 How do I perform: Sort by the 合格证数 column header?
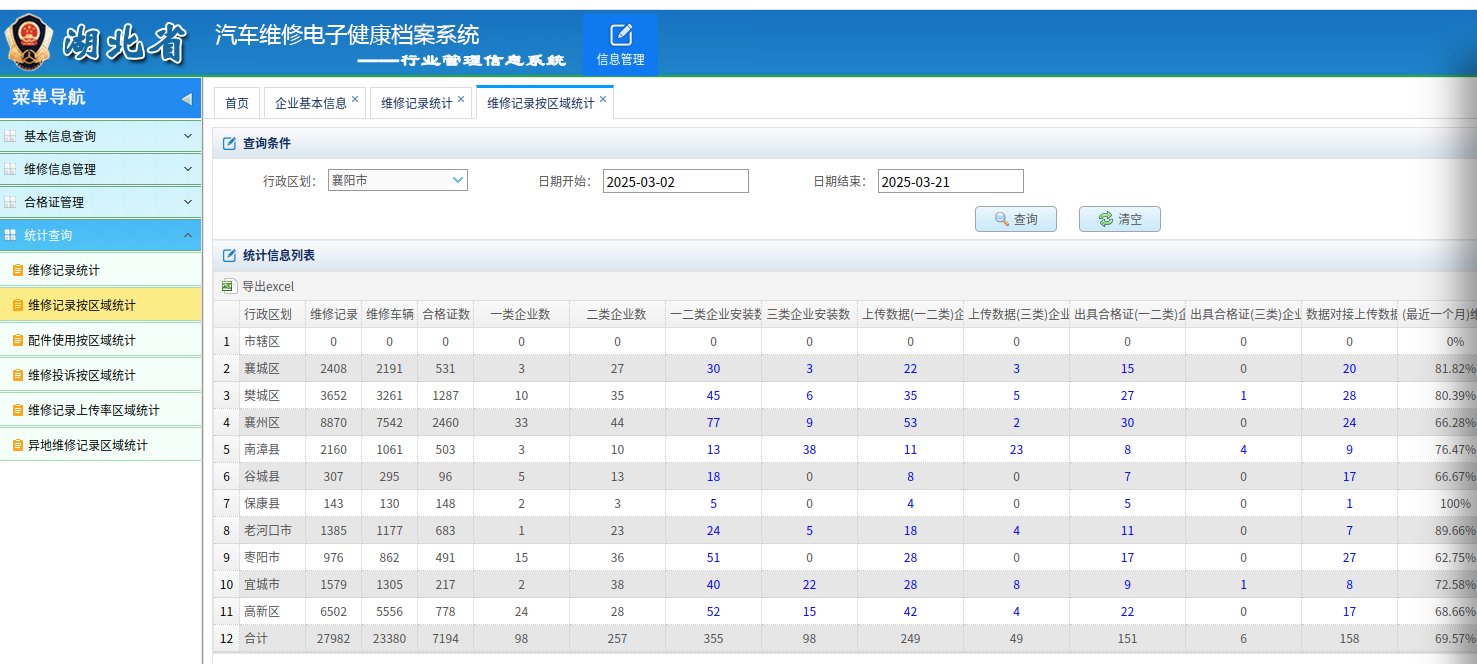(x=446, y=314)
